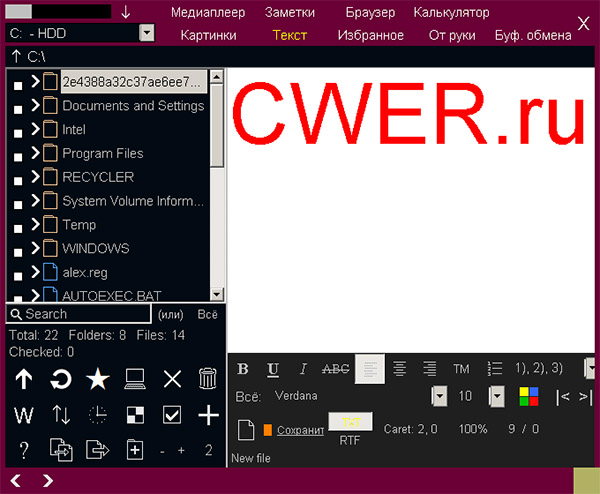Check the box beside WINDOWS folder

point(18,252)
